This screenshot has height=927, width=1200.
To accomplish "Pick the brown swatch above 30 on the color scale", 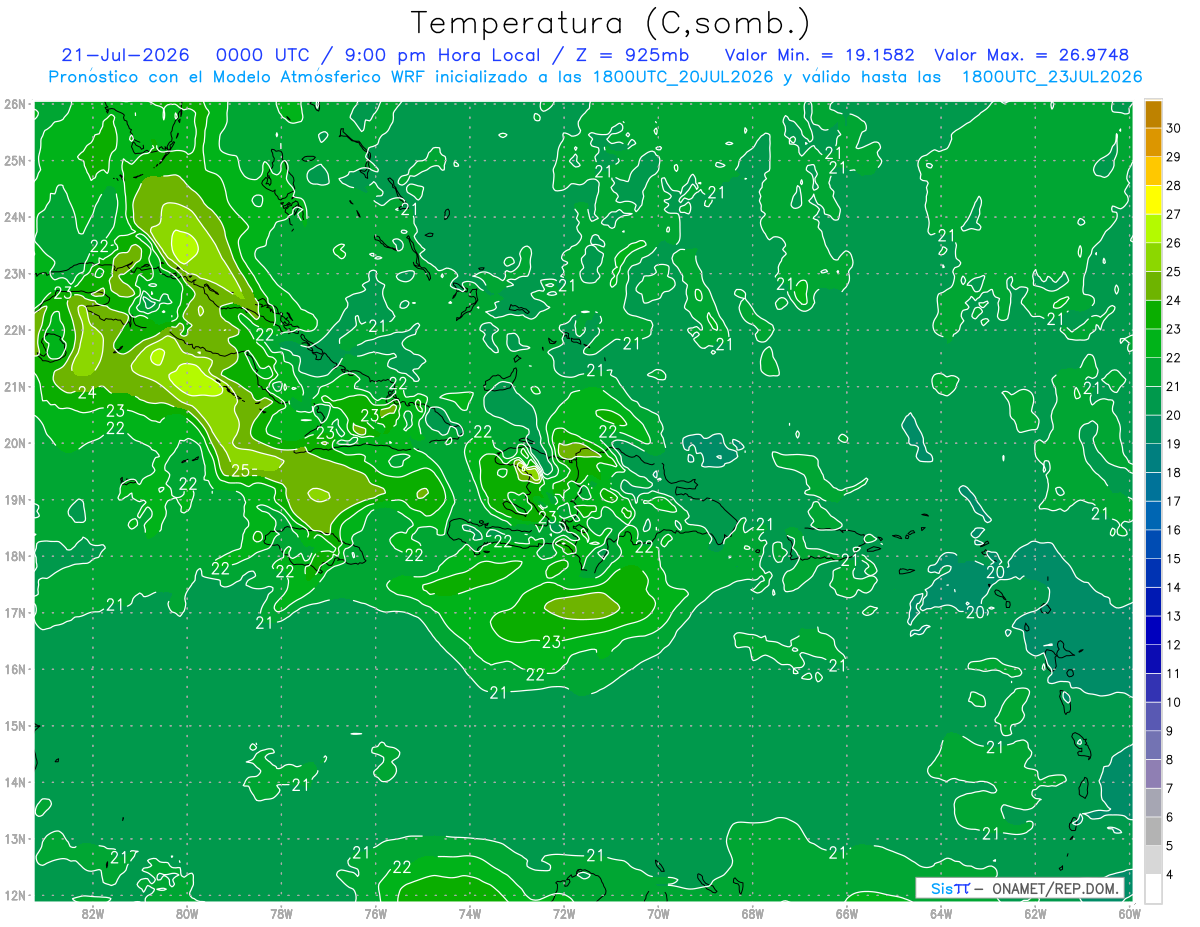I will 1153,114.
